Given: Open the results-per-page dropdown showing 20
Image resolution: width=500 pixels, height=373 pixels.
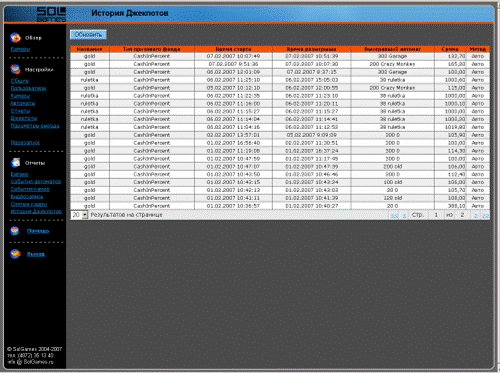Looking at the screenshot, I should [79, 215].
